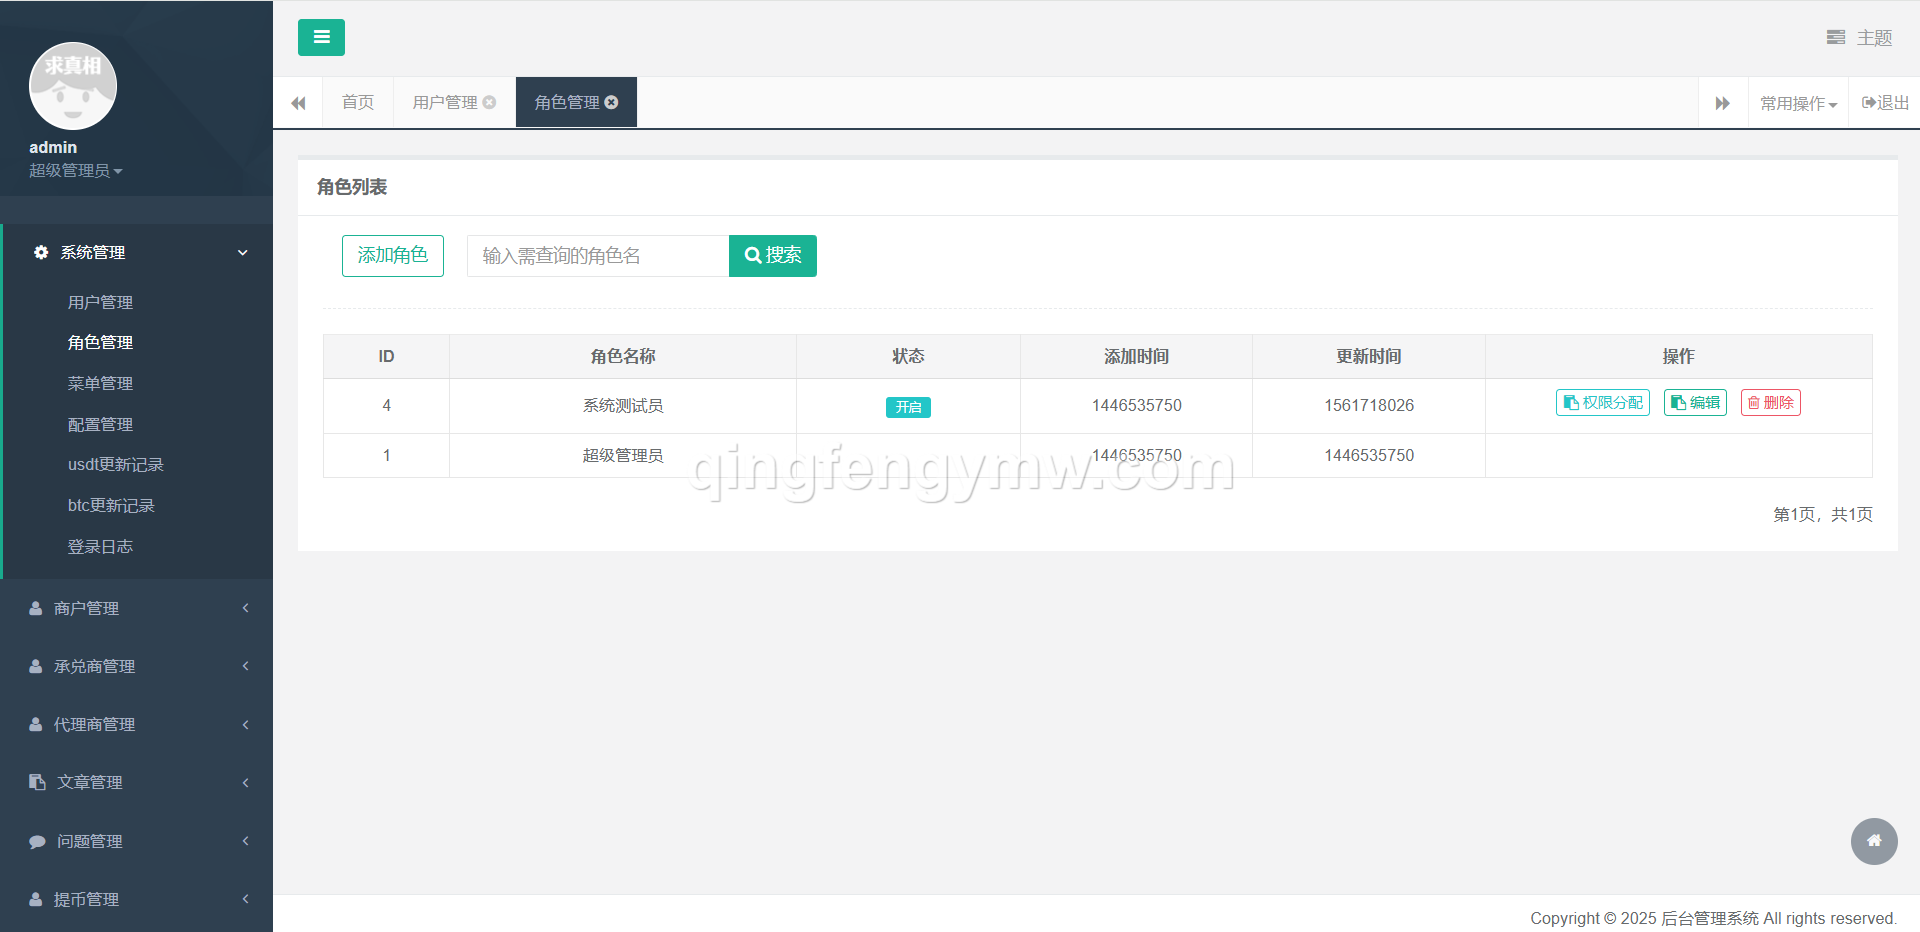Viewport: 1920px width, 932px height.
Task: Open 角色管理 in the sidebar
Action: [x=100, y=342]
